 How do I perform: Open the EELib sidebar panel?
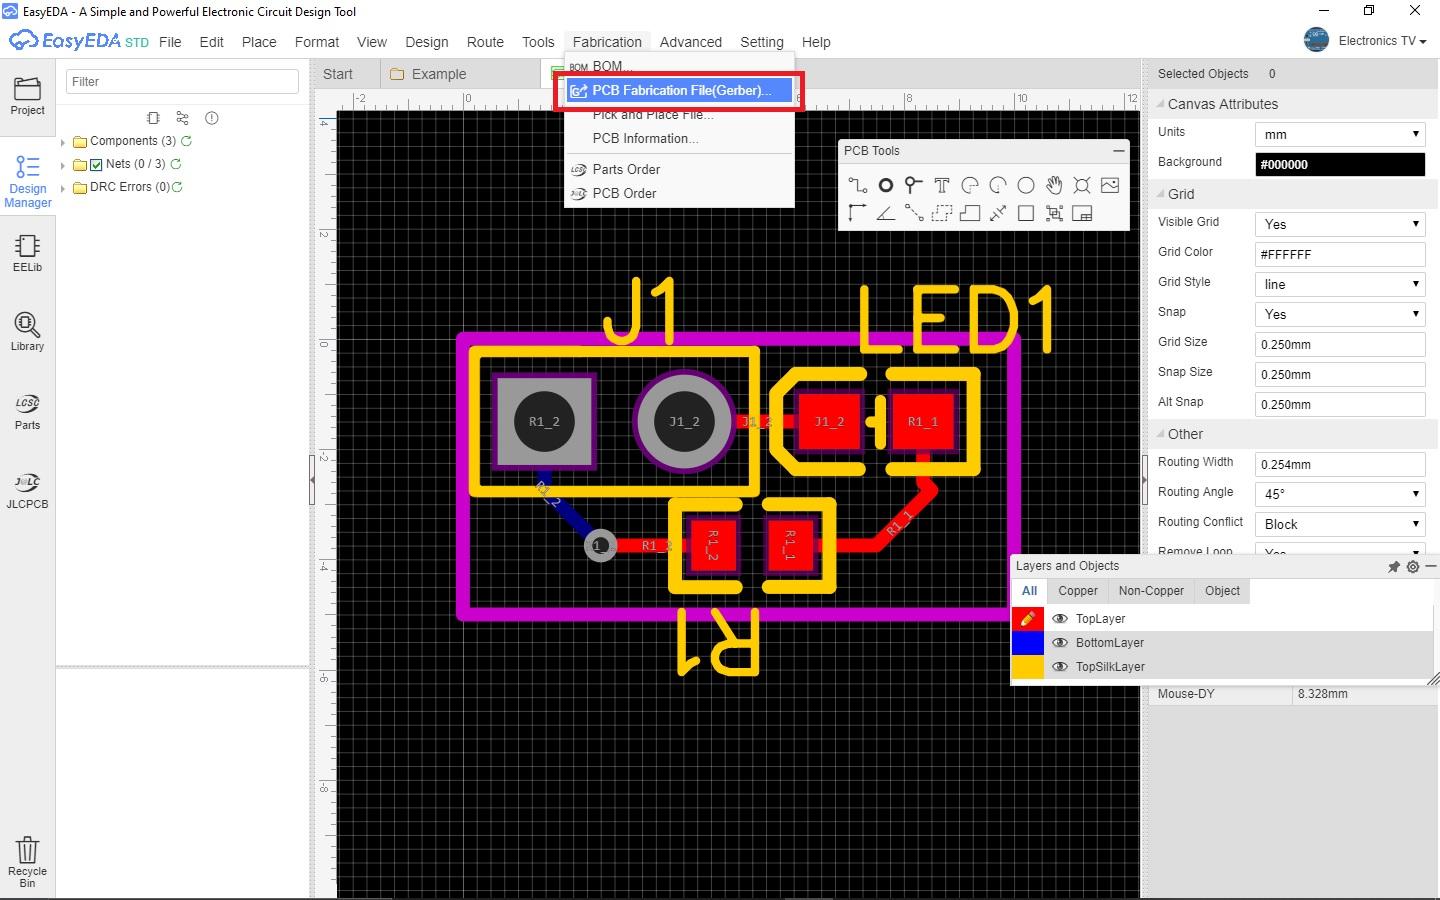(x=27, y=253)
